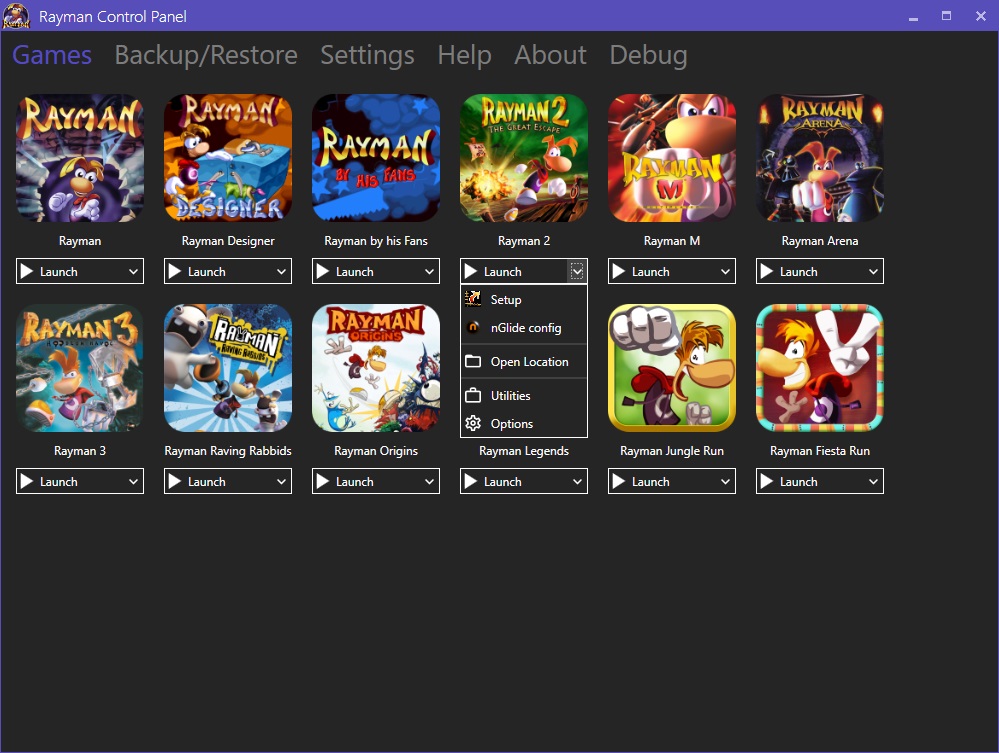Image resolution: width=999 pixels, height=753 pixels.
Task: Select the Rayman Jungle Run icon
Action: [672, 368]
